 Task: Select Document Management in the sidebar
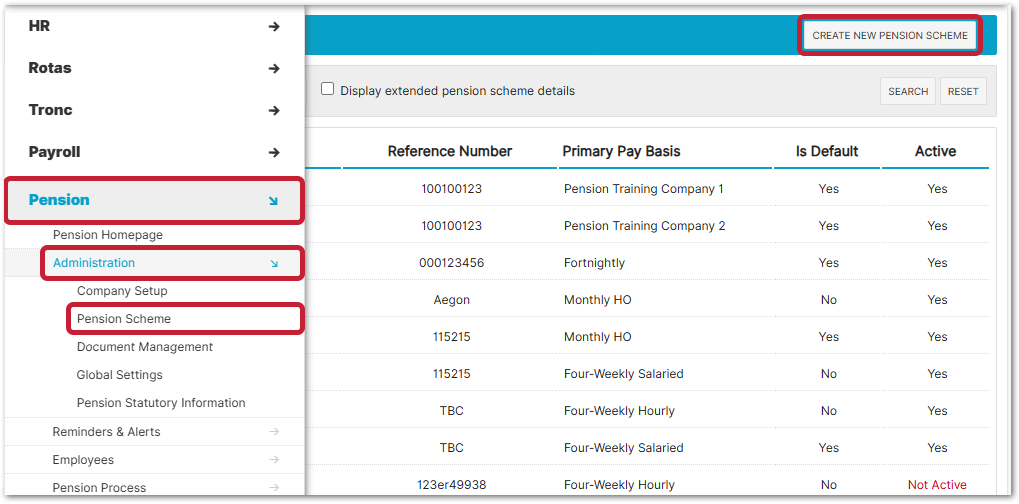coord(145,347)
